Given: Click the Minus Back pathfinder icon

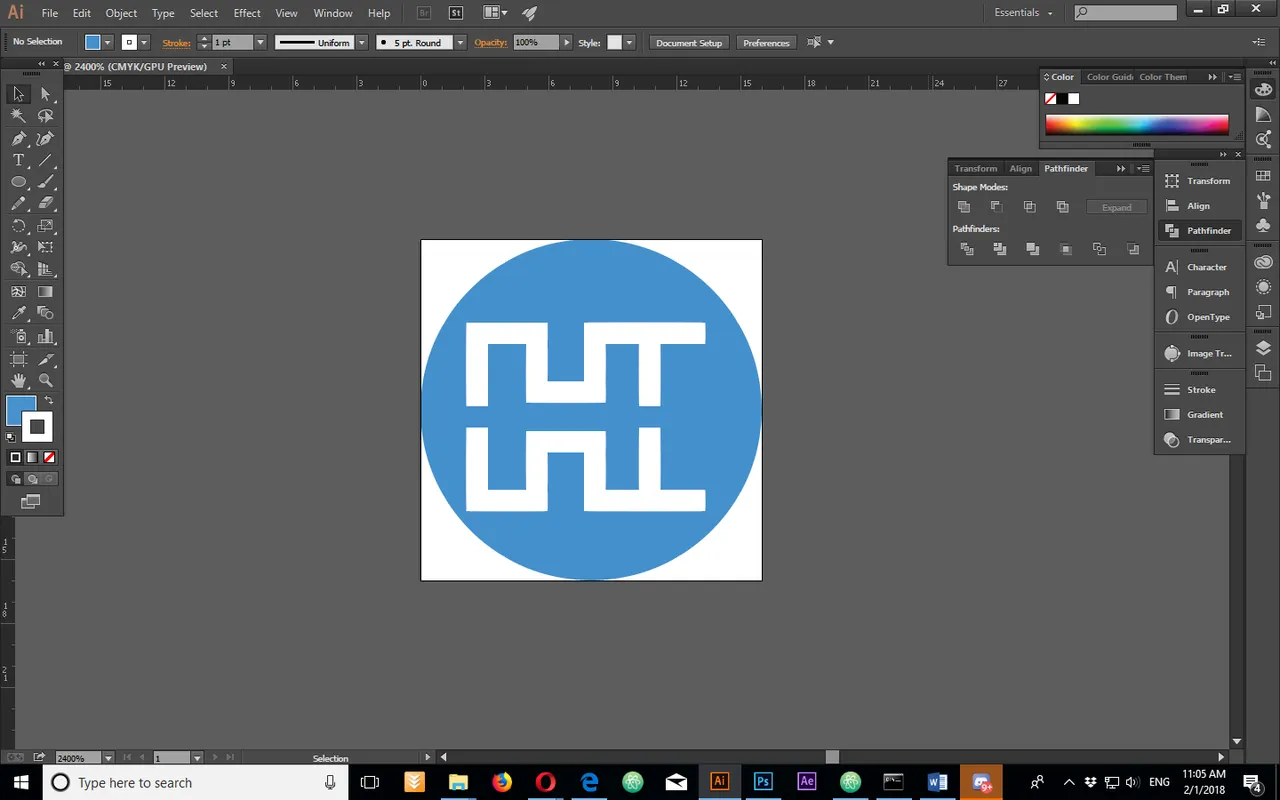Looking at the screenshot, I should point(1133,249).
